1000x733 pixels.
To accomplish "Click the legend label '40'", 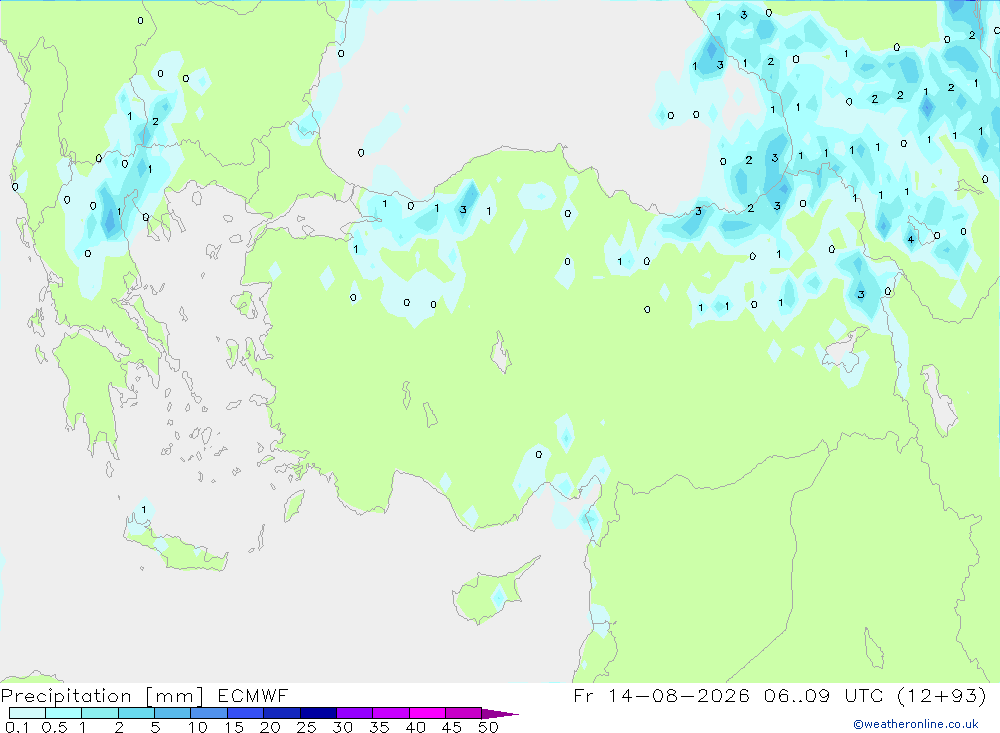I will [x=416, y=727].
